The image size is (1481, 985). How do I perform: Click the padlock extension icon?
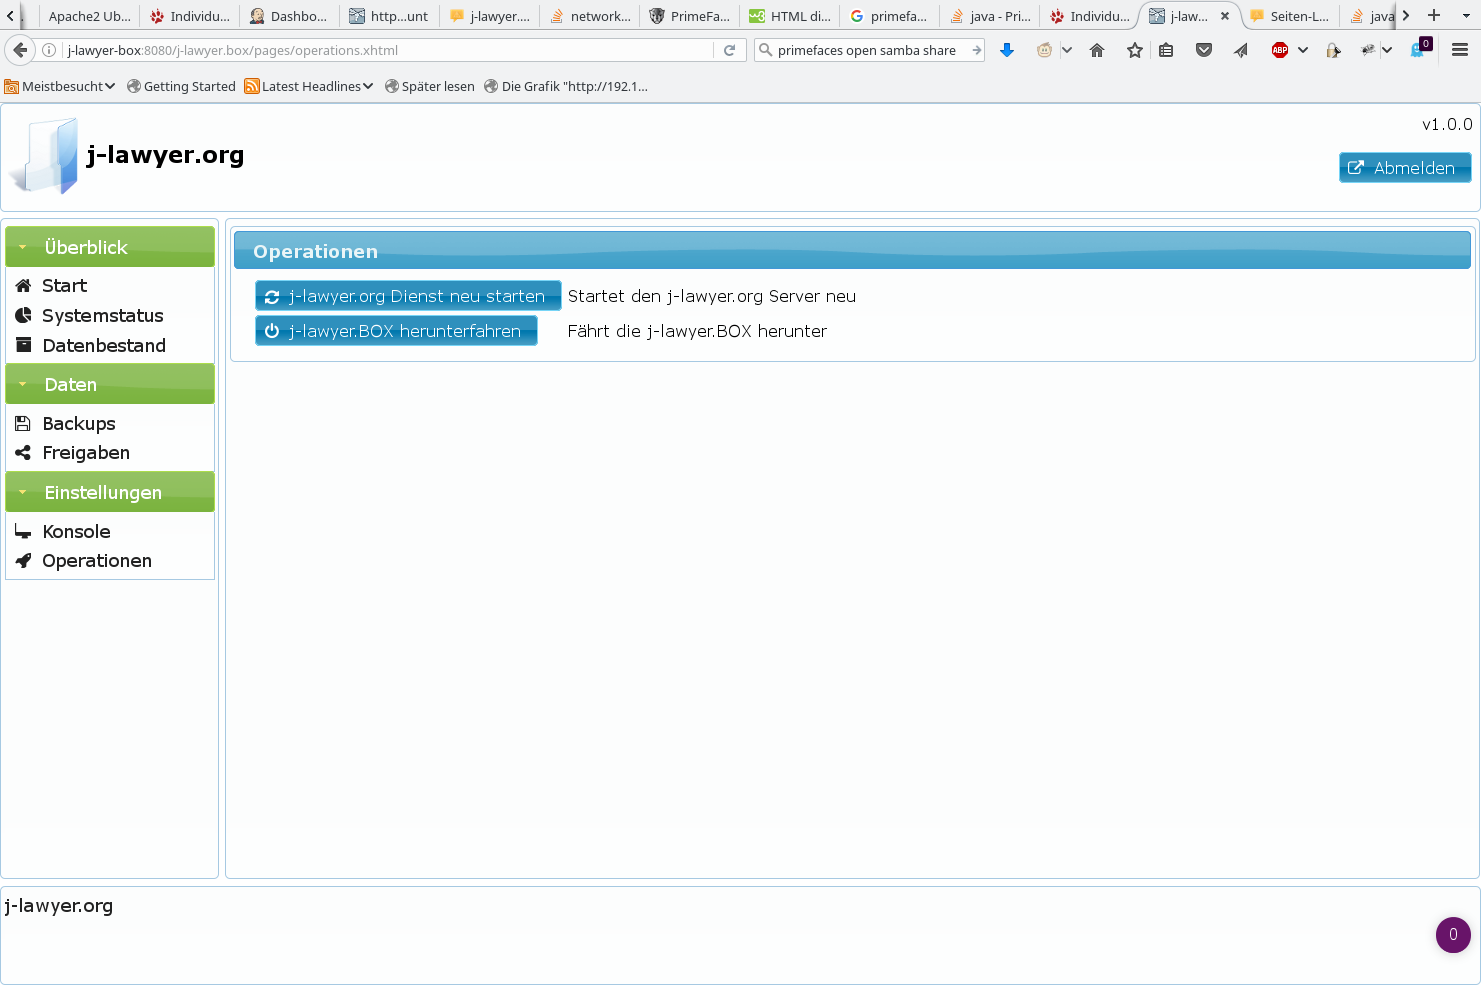click(x=1333, y=50)
